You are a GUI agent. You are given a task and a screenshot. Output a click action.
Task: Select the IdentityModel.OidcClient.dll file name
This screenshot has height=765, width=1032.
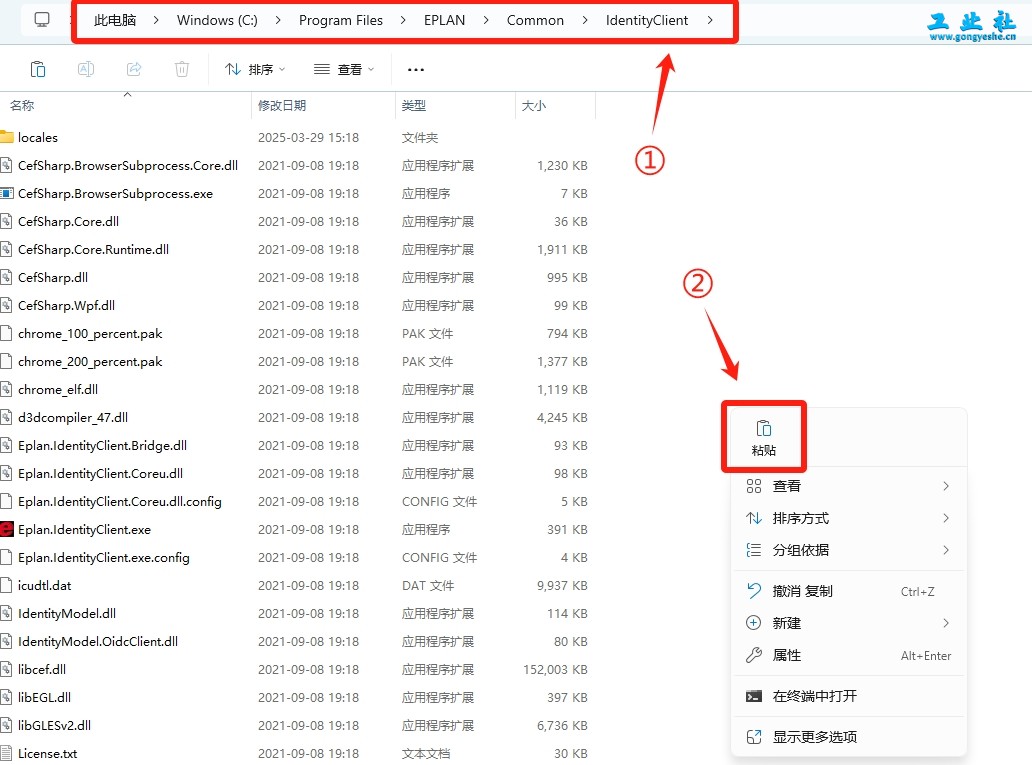pyautogui.click(x=98, y=641)
